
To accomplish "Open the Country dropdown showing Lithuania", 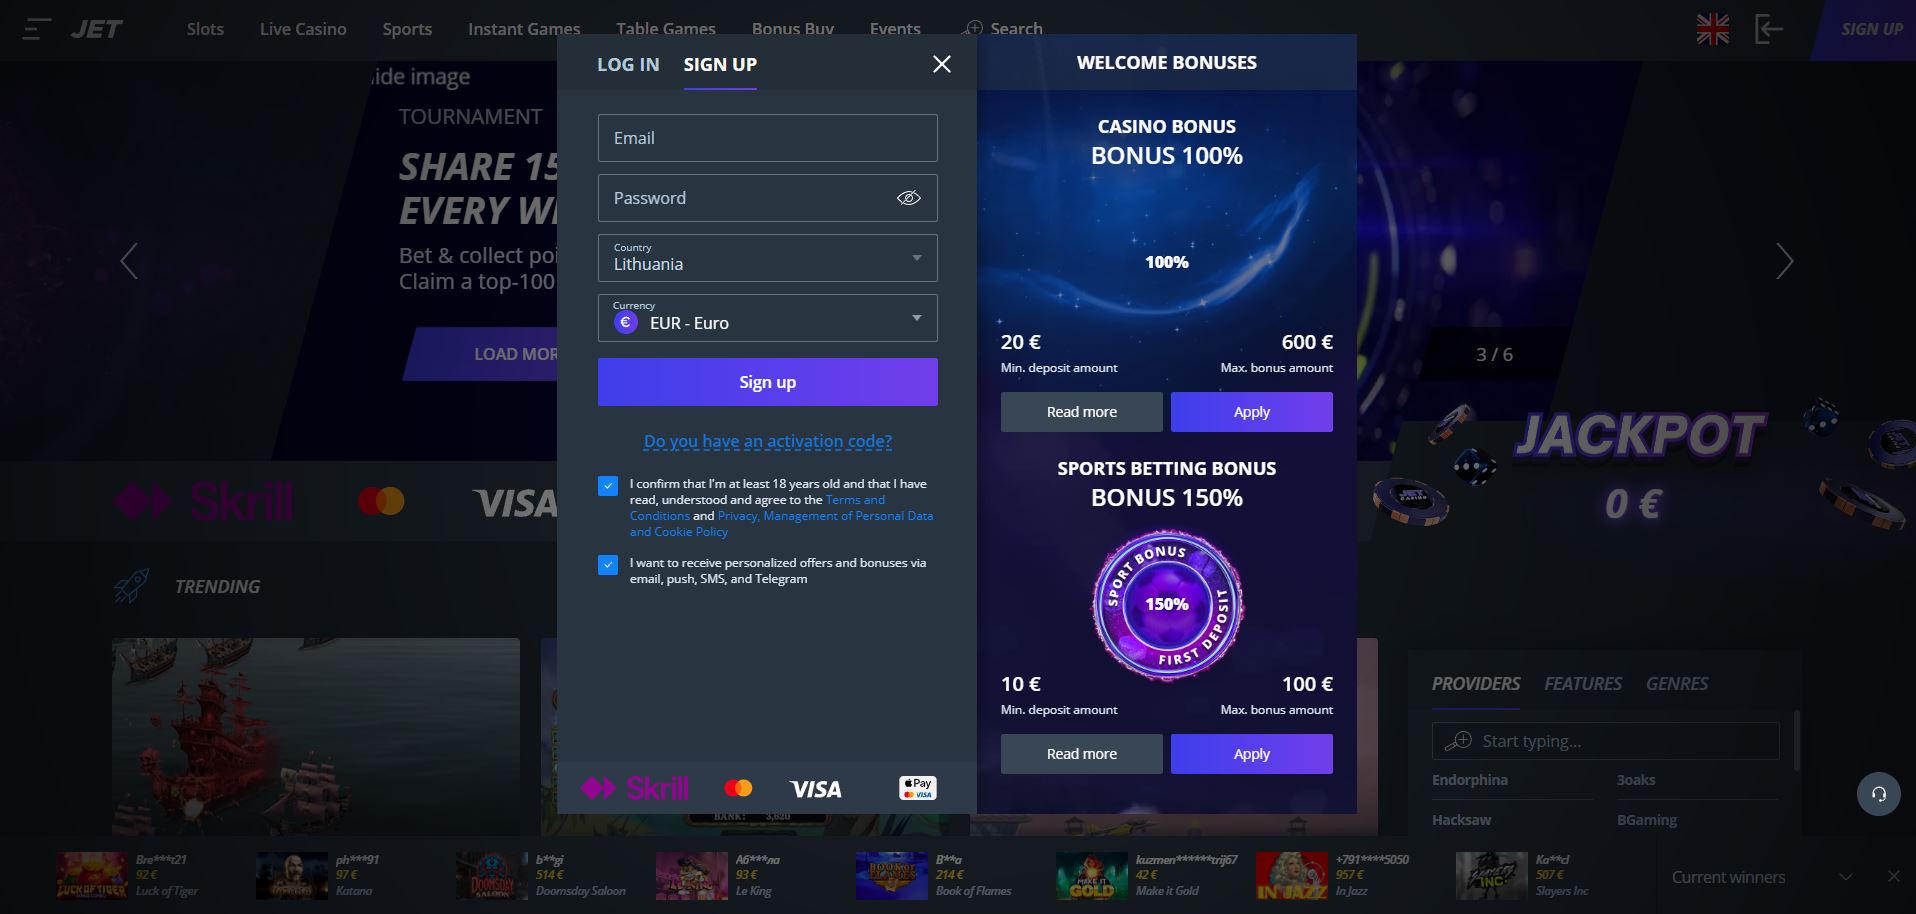I will coord(767,258).
